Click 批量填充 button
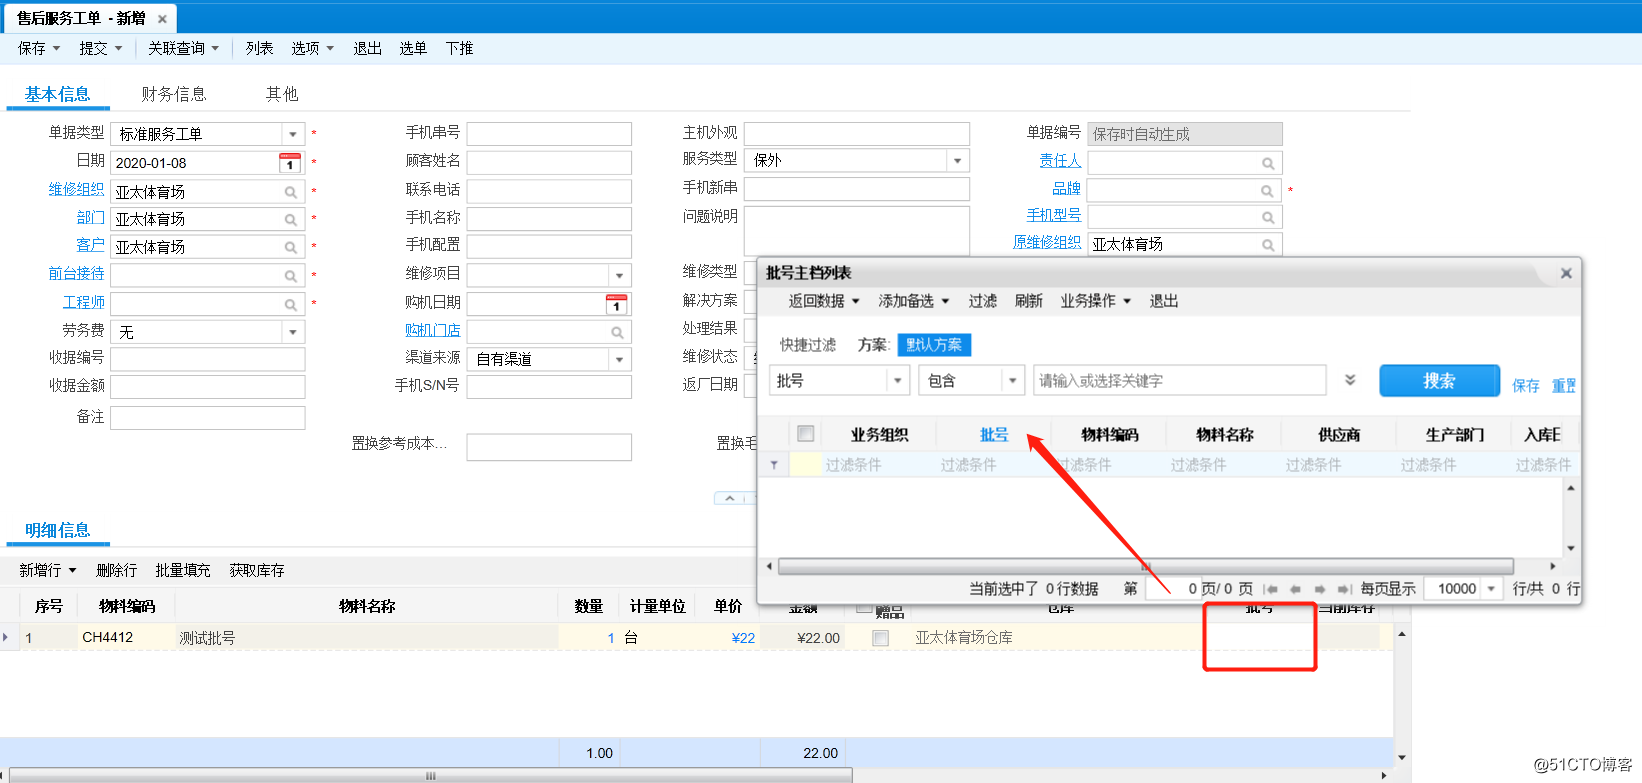 click(x=182, y=570)
